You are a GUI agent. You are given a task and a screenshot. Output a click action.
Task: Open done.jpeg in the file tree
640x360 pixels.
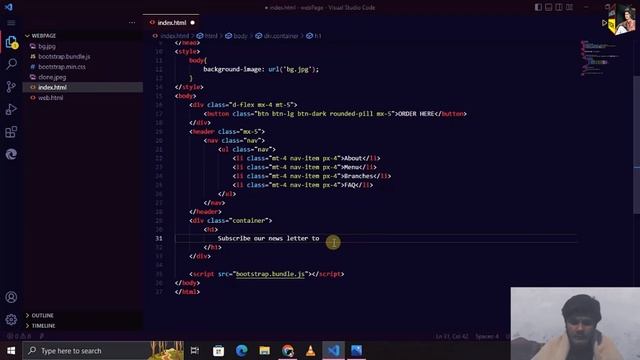tap(52, 77)
